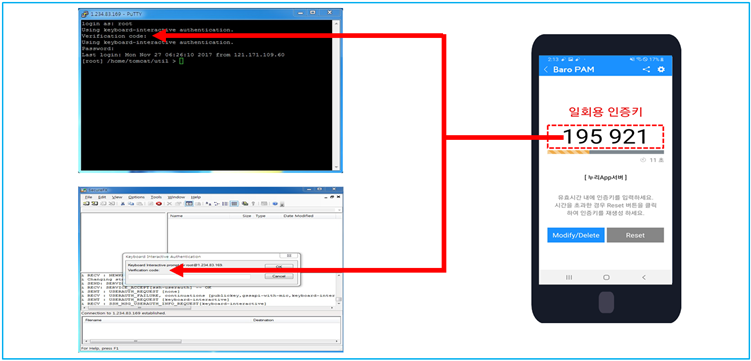Click the red stop icon in SecureFX toolbar
This screenshot has height=361, width=751.
pyautogui.click(x=159, y=203)
